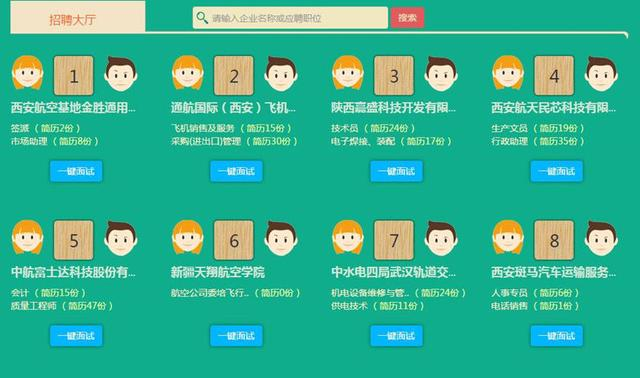Viewport: 640px width, 378px height.
Task: Click the female avatar in booth 7
Action: [348, 238]
